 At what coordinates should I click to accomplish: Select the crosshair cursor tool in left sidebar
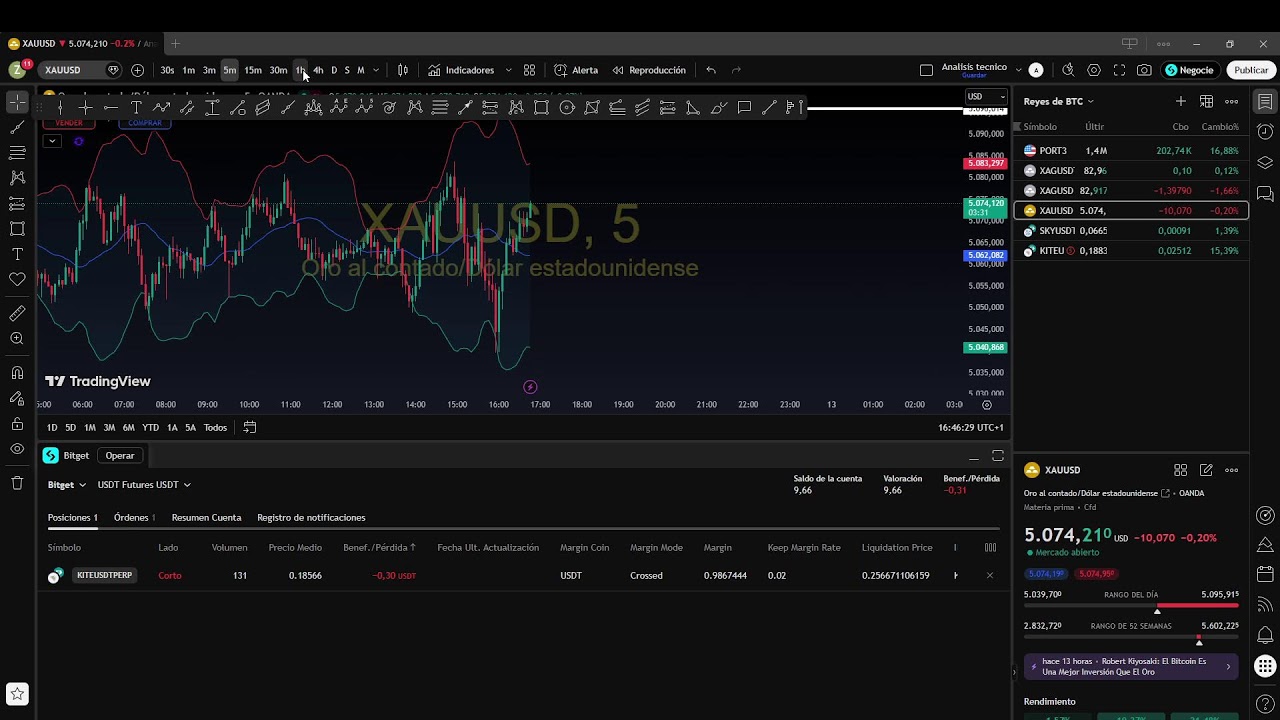[x=17, y=103]
